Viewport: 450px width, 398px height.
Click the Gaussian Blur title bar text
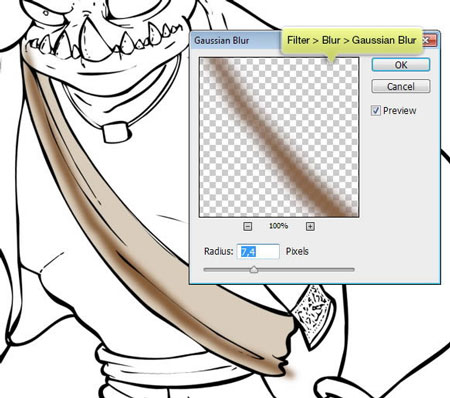(x=222, y=41)
